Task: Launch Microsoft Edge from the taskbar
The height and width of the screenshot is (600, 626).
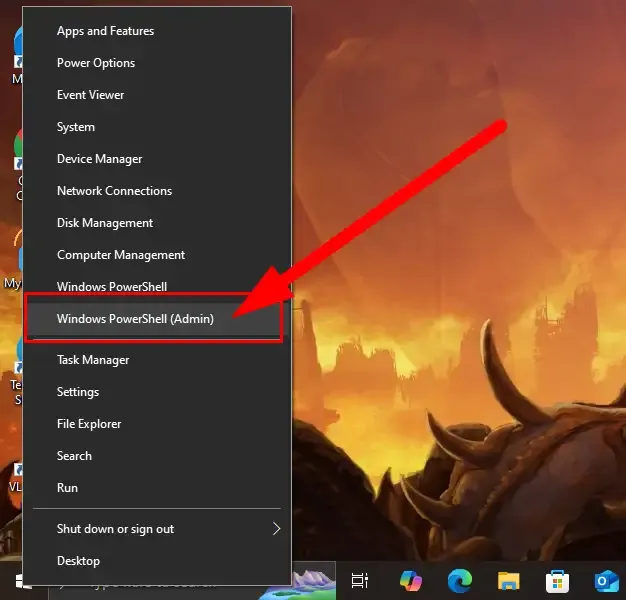Action: (460, 580)
